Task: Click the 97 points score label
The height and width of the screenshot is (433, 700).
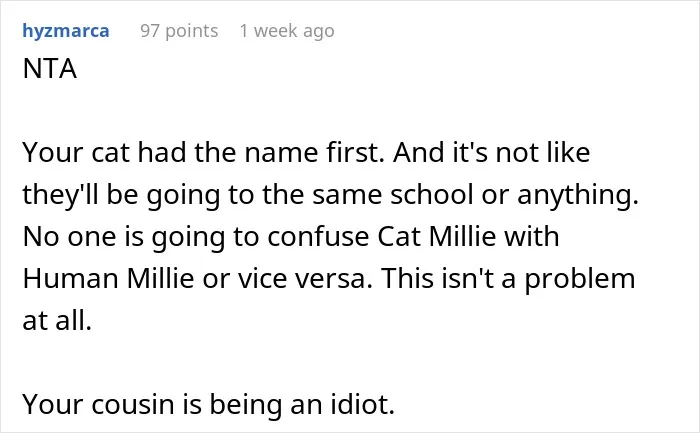Action: click(x=179, y=31)
